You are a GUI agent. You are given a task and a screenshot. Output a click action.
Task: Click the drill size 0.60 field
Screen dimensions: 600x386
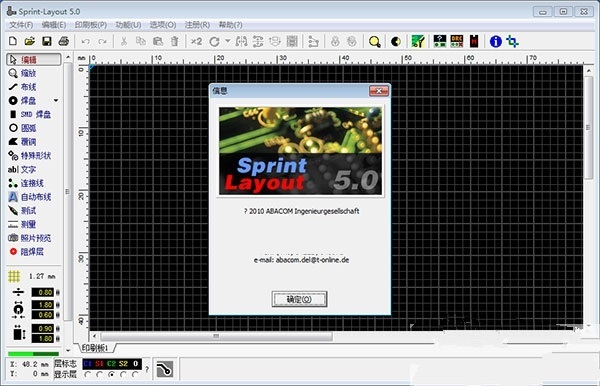43,315
